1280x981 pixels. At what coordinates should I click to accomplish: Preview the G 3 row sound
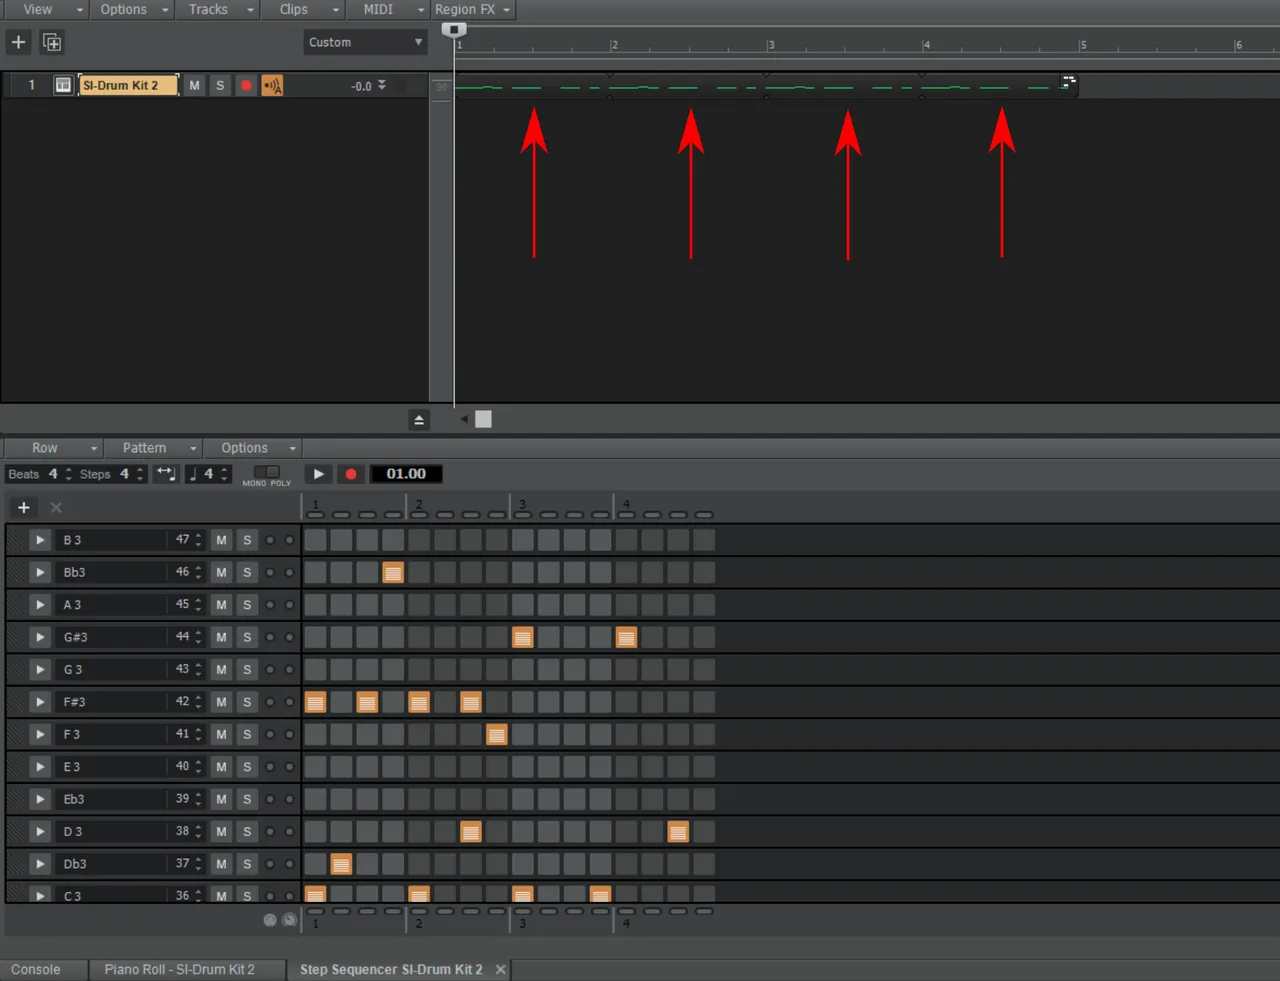point(40,669)
